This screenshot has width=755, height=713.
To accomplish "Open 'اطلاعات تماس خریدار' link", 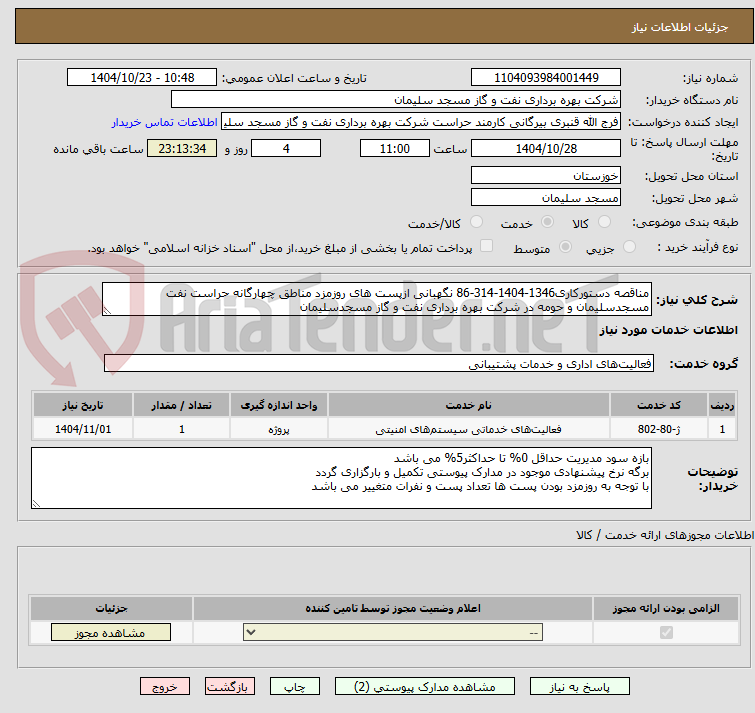I will pyautogui.click(x=165, y=122).
